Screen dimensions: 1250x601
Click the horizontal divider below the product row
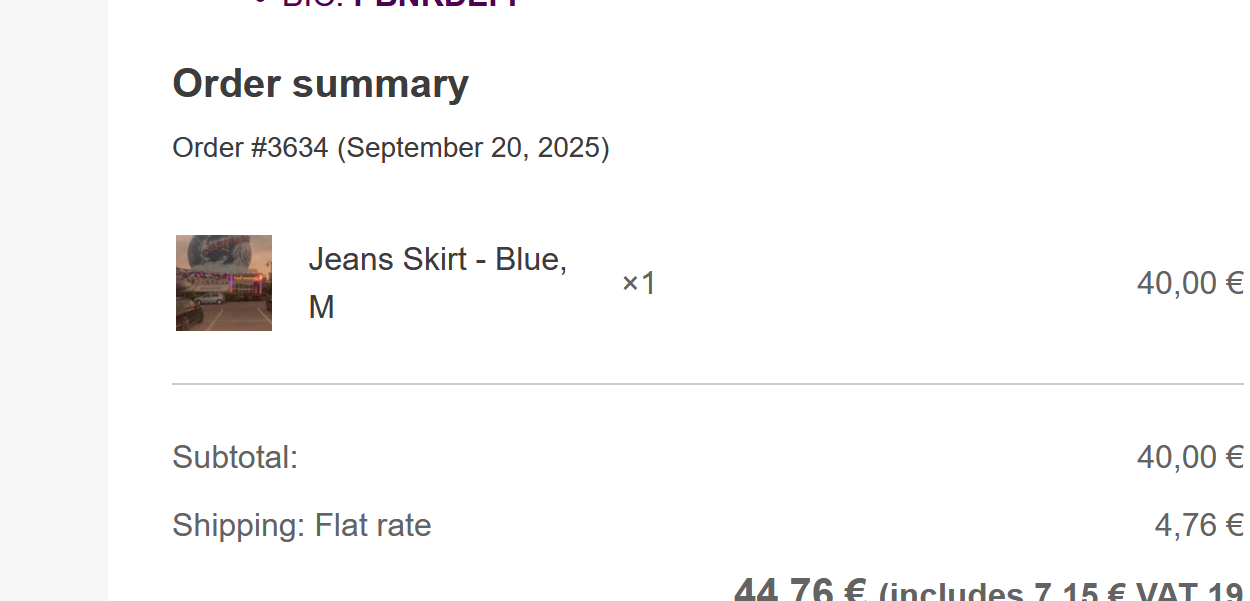pyautogui.click(x=707, y=384)
